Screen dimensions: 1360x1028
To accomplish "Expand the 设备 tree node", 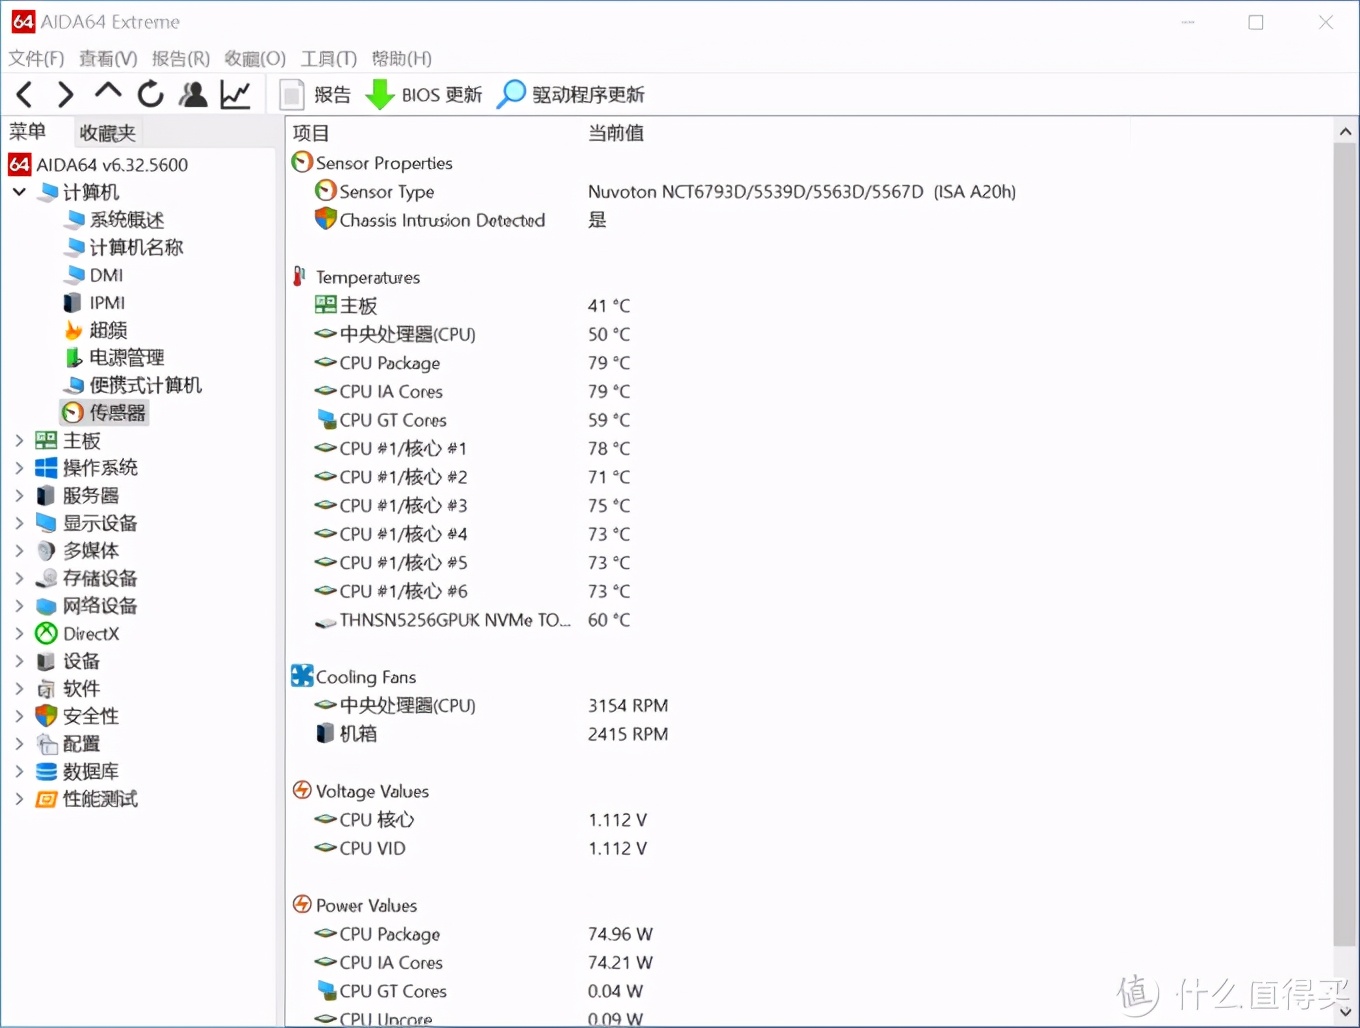I will [x=19, y=661].
